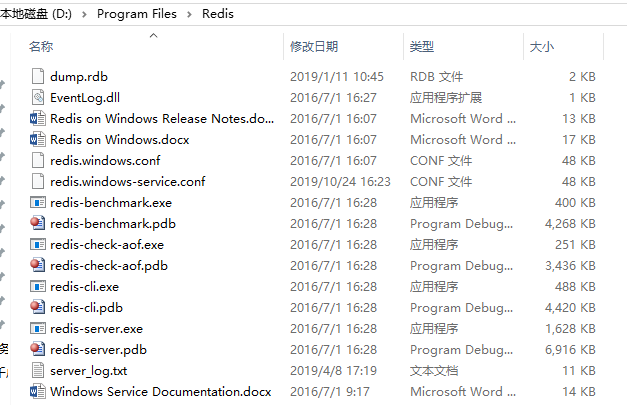Screen dimensions: 627x405
Task: Click the redis-check-aof.pdb debug icon
Action: click(38, 265)
